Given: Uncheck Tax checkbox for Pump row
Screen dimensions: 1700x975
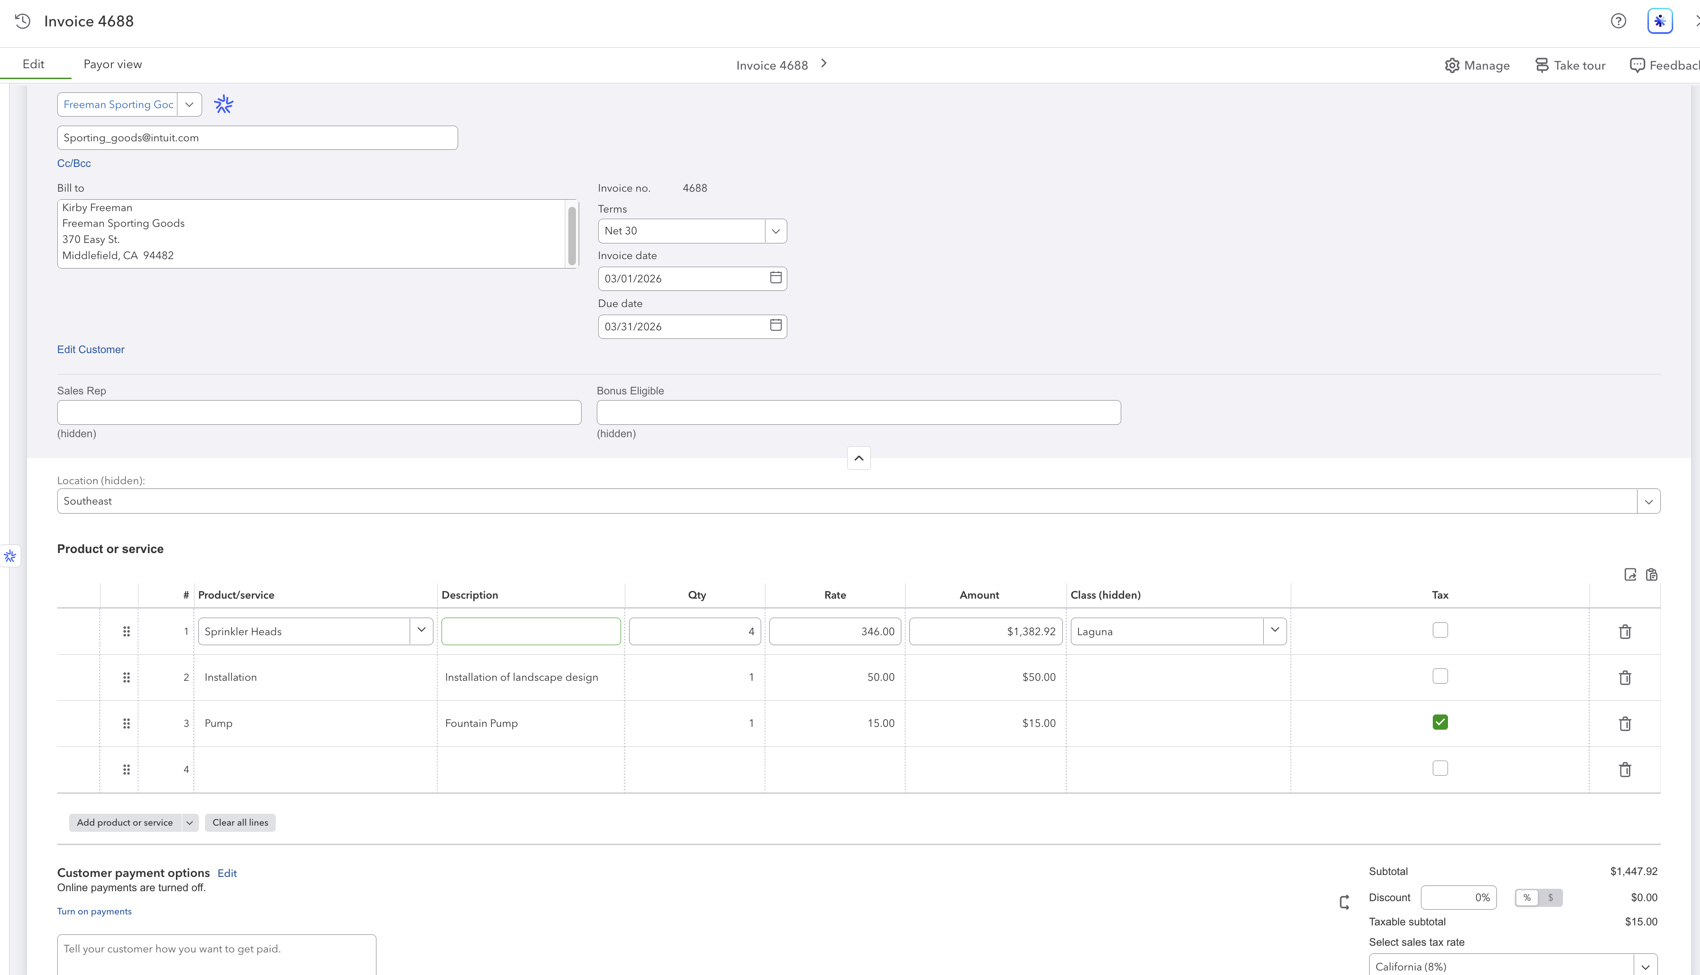Looking at the screenshot, I should (1440, 722).
